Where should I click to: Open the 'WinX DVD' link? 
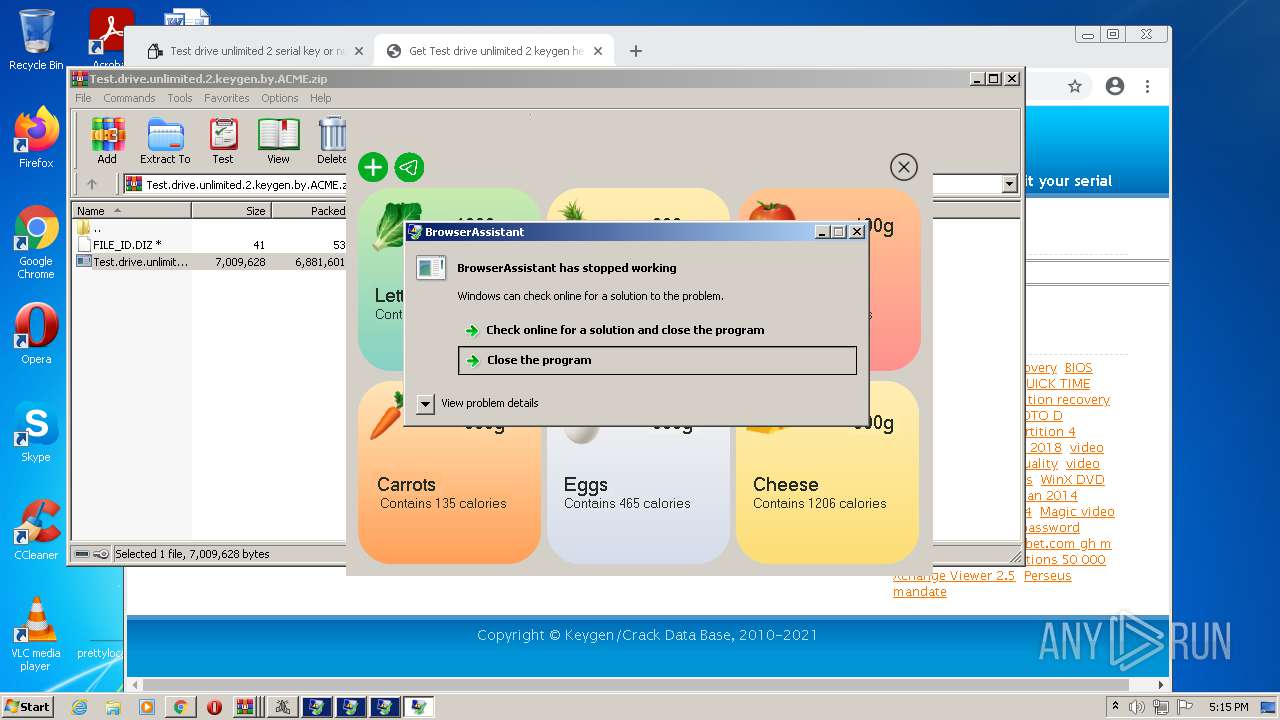pos(1072,480)
